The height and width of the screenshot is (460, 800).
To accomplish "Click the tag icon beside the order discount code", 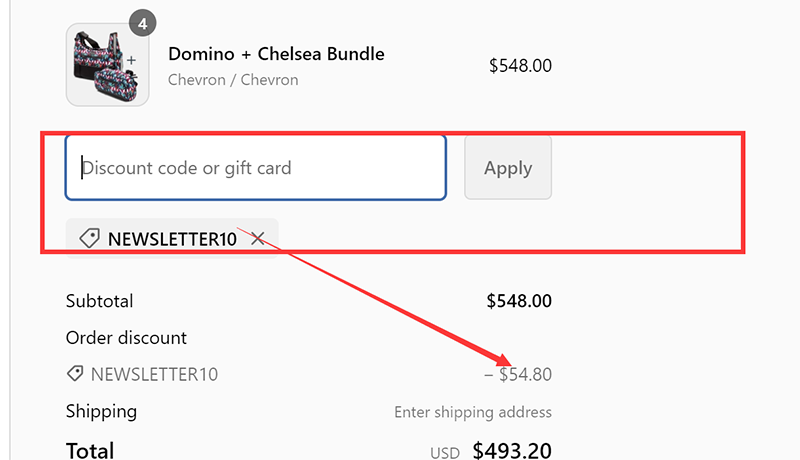I will tap(74, 375).
